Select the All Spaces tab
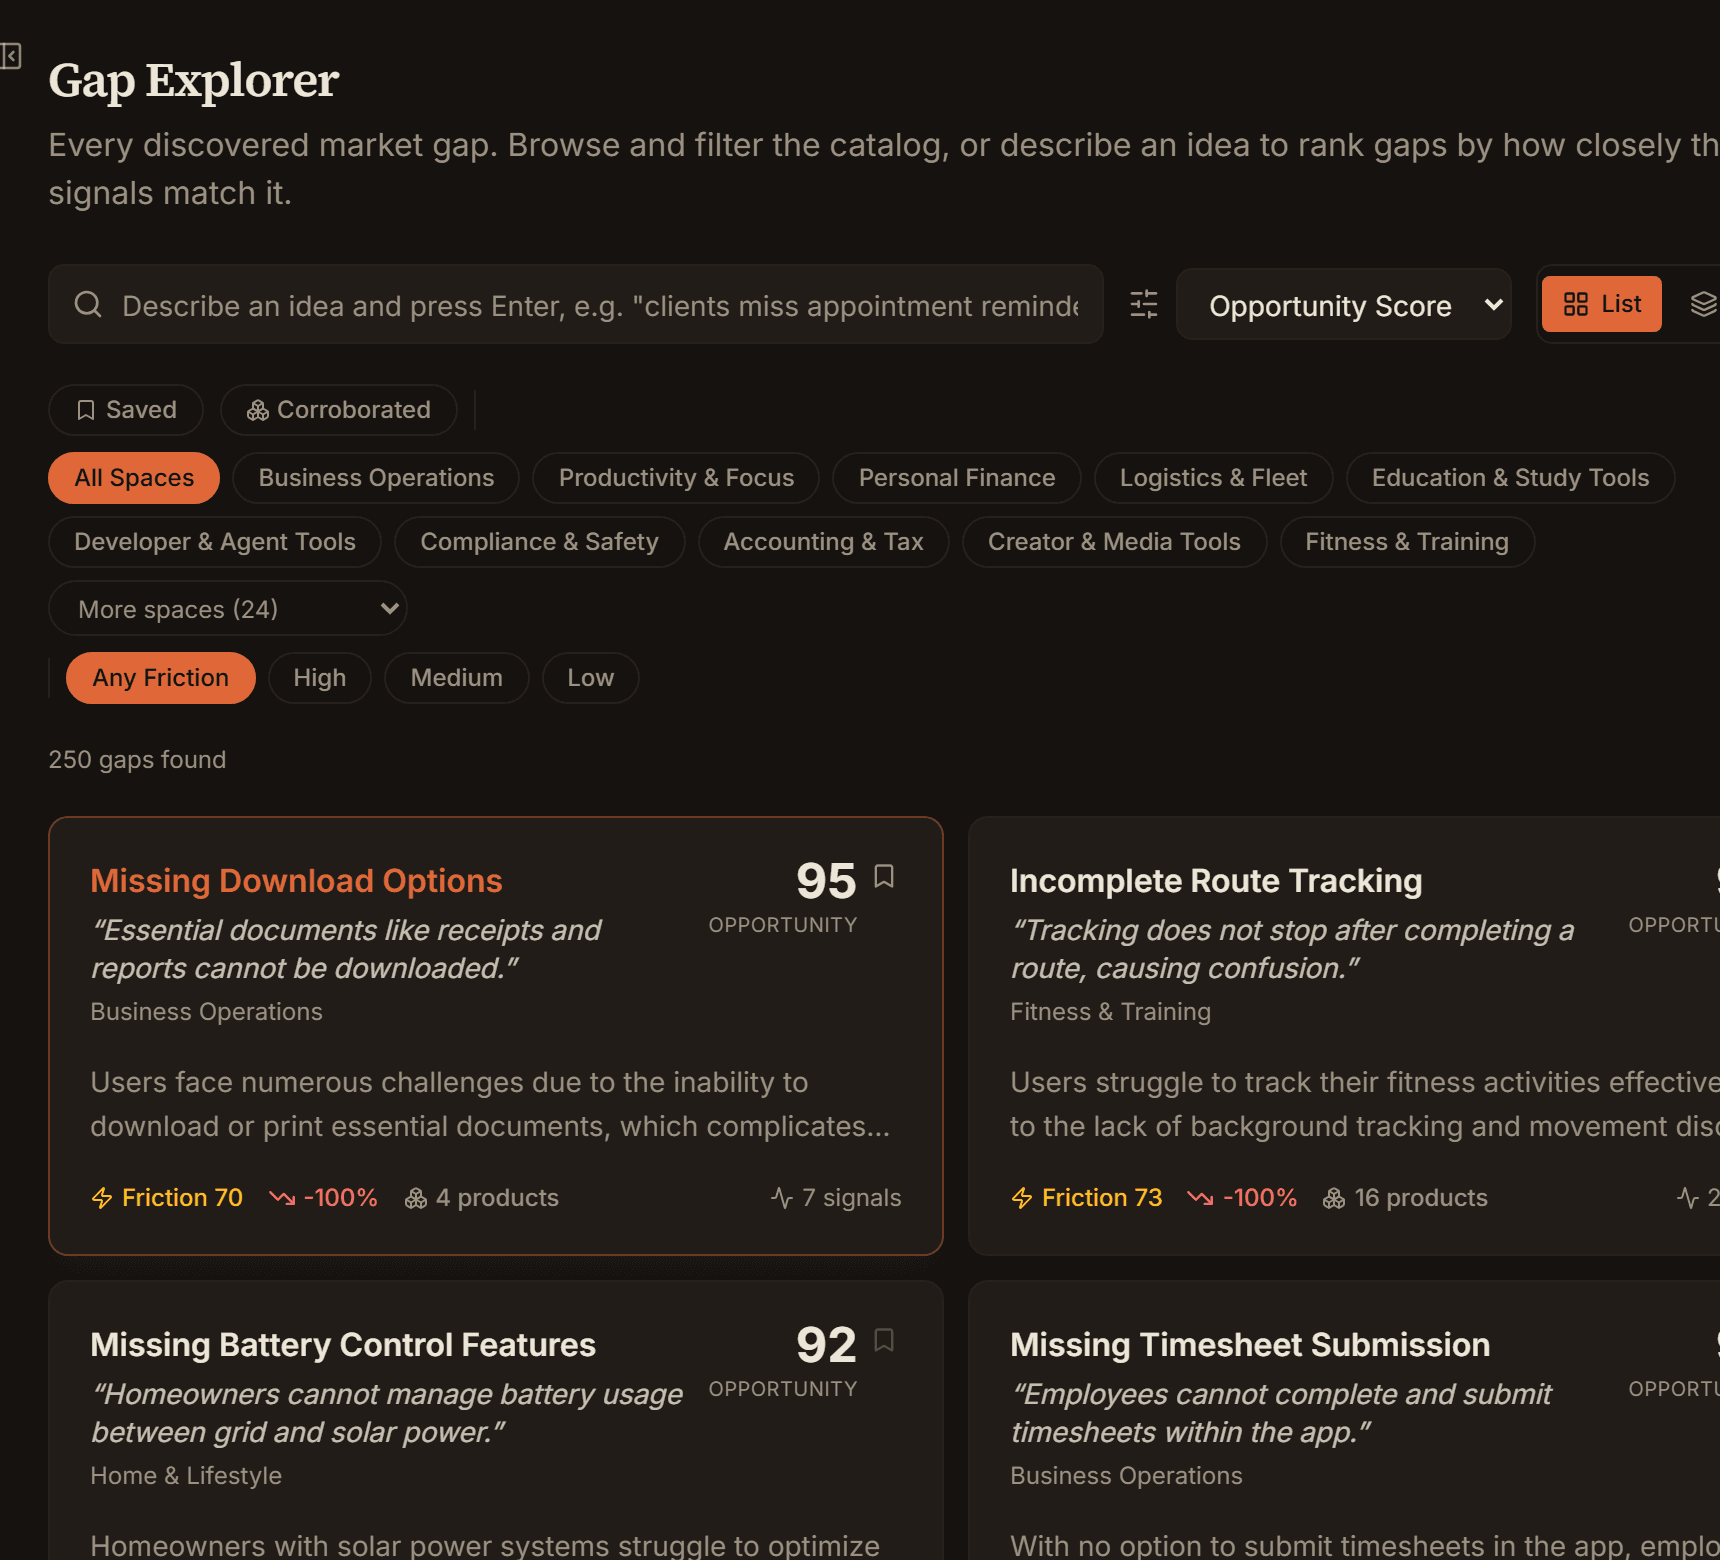 [134, 478]
